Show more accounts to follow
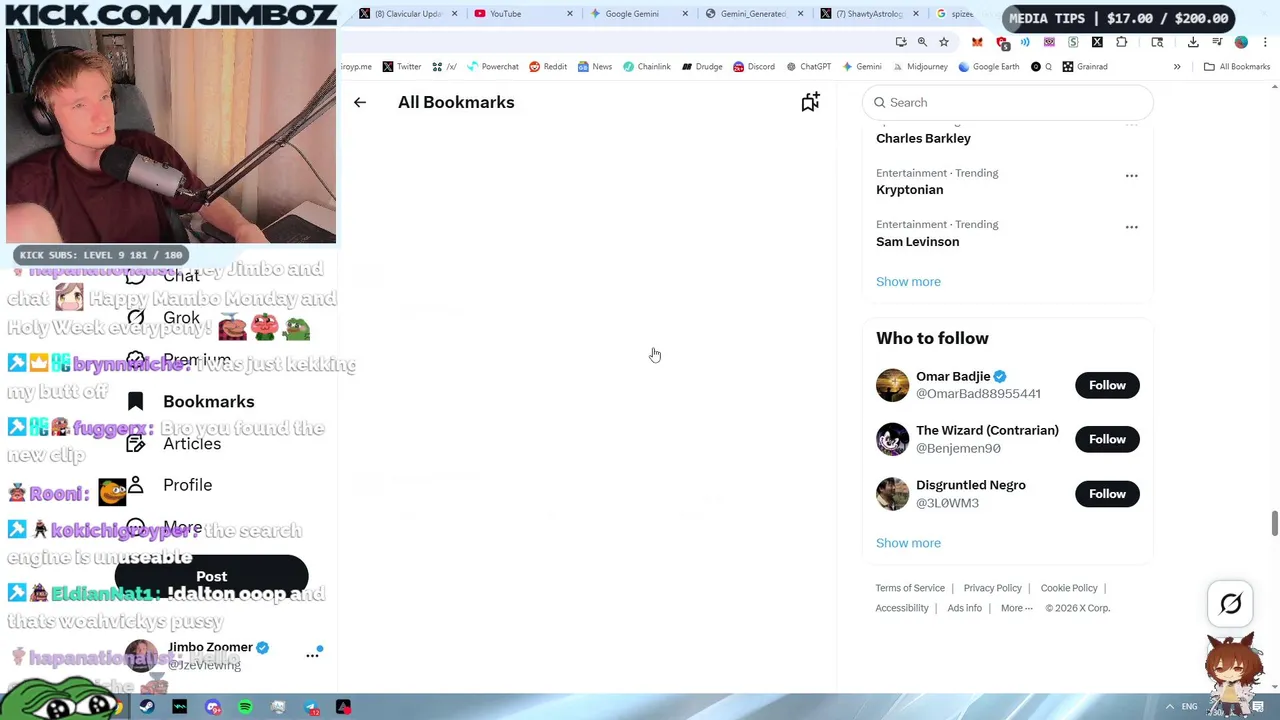This screenshot has height=720, width=1280. click(908, 543)
